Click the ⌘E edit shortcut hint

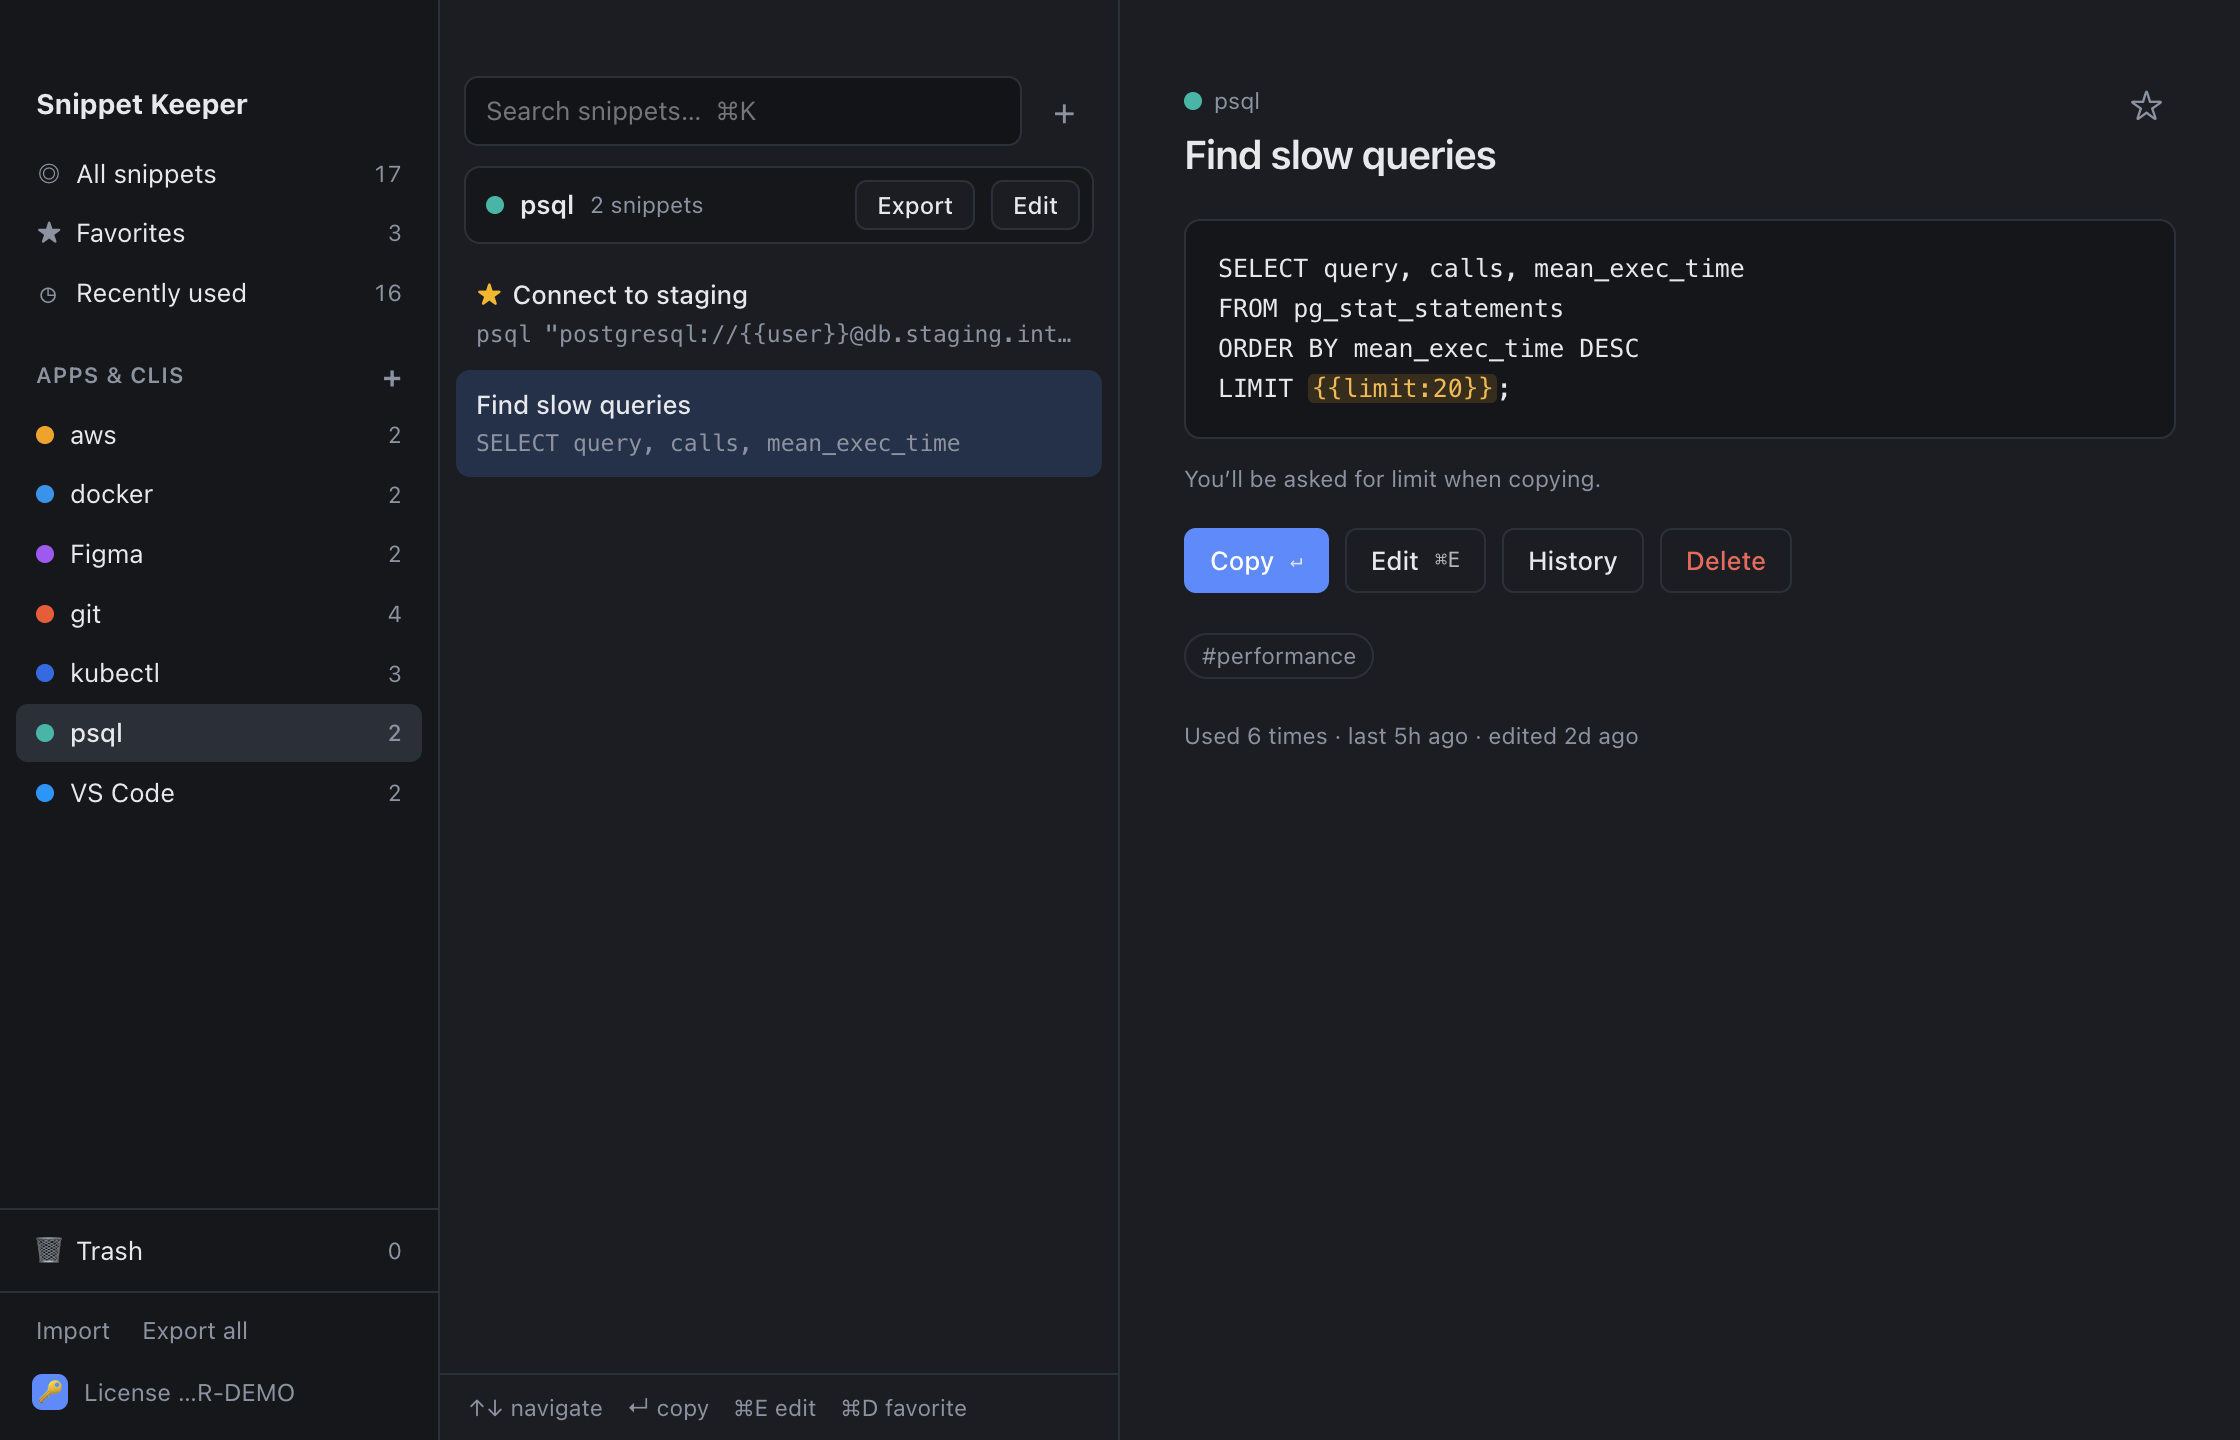point(775,1408)
